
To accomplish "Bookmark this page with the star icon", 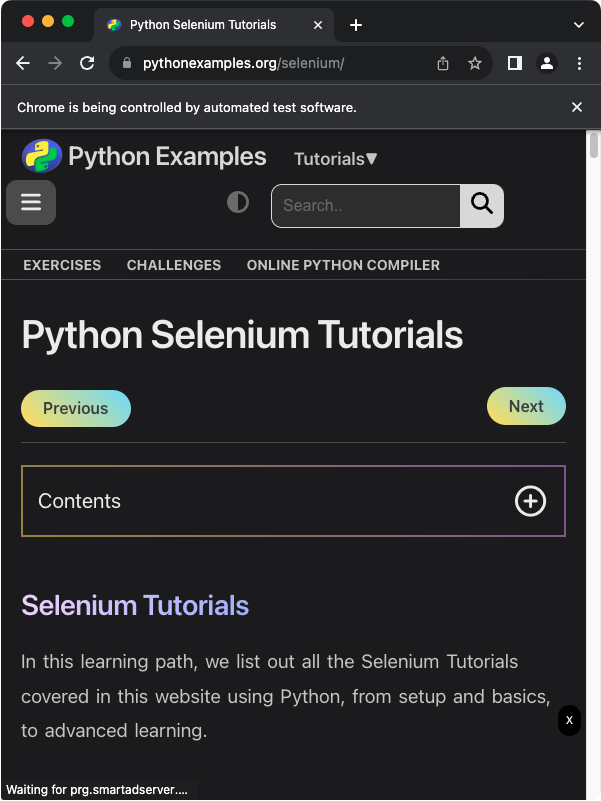I will point(475,63).
